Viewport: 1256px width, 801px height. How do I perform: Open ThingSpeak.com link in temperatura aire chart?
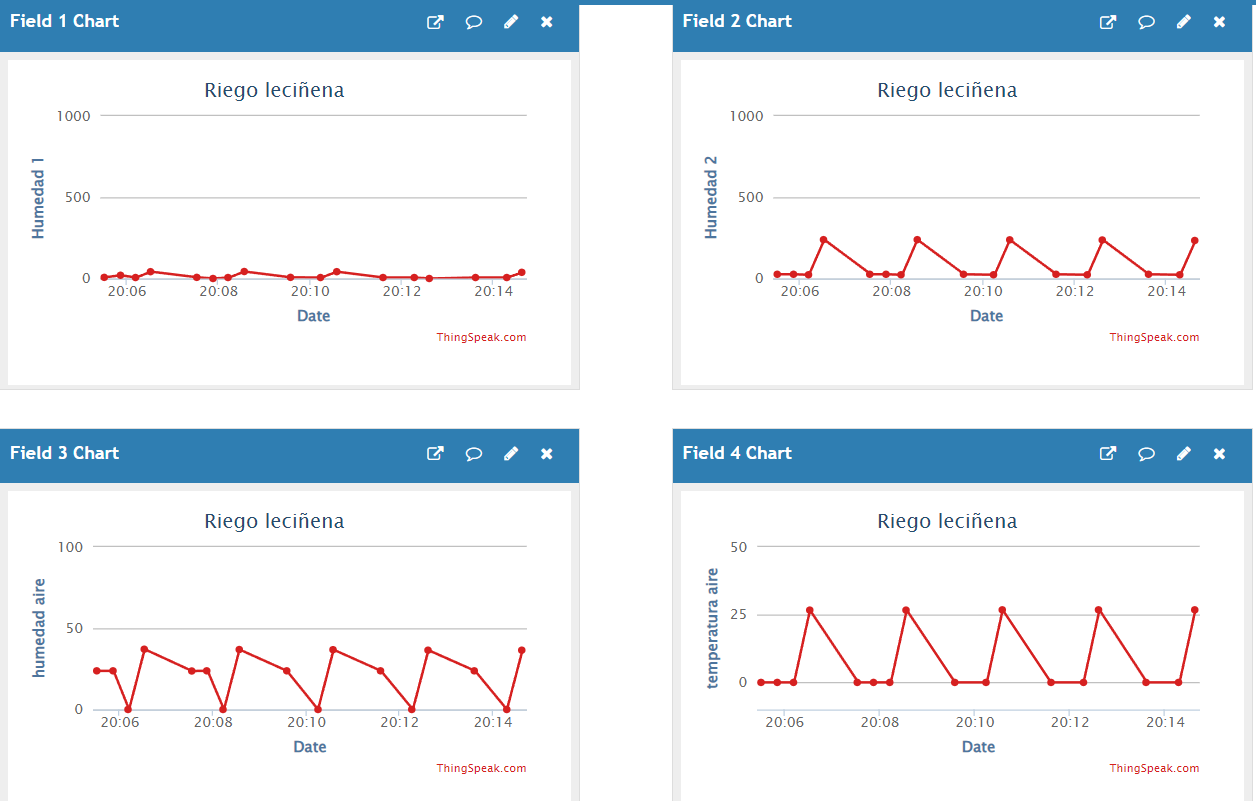(1154, 769)
